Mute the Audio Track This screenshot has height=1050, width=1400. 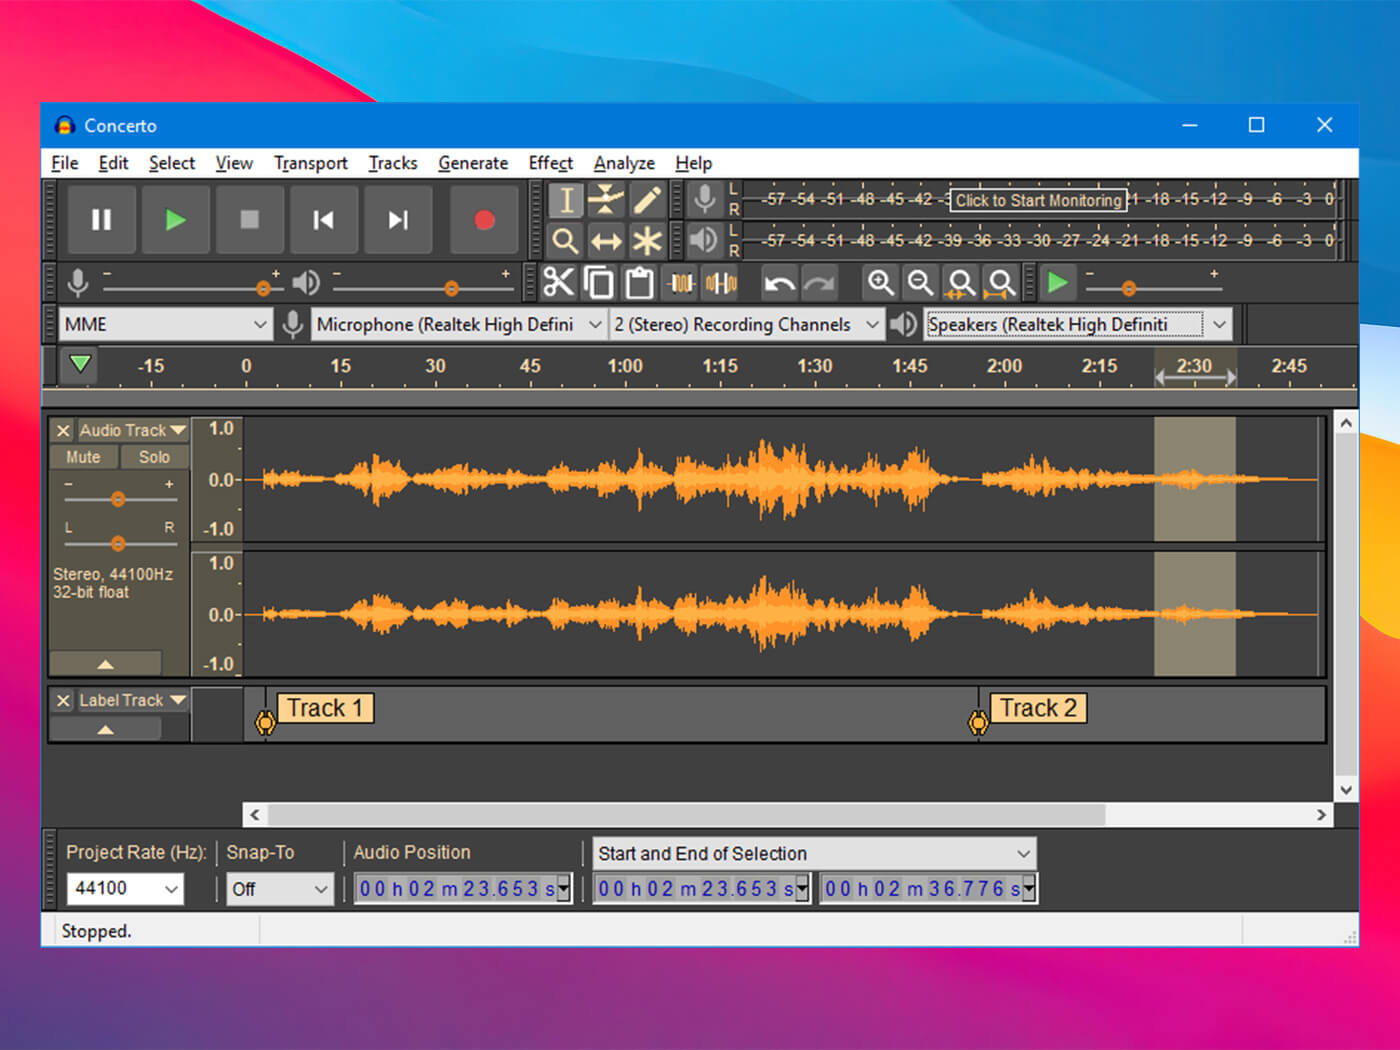(x=83, y=457)
